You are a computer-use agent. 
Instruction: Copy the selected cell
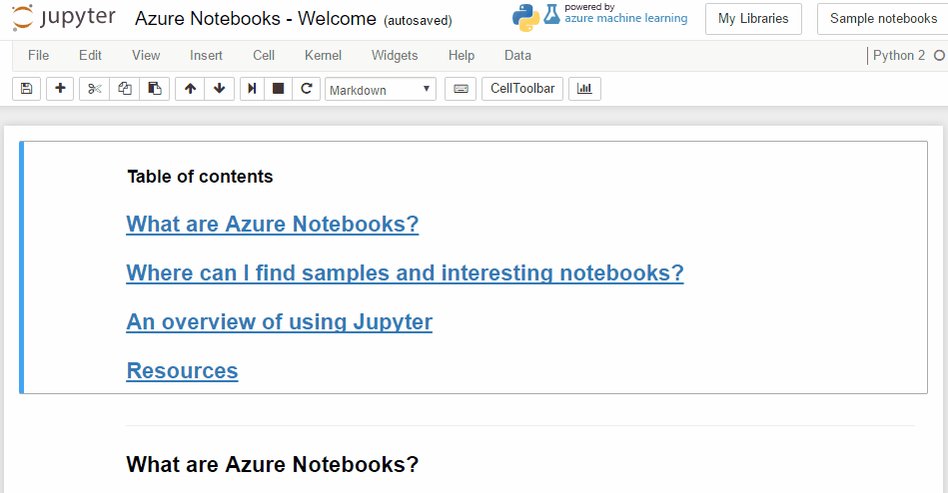click(125, 89)
